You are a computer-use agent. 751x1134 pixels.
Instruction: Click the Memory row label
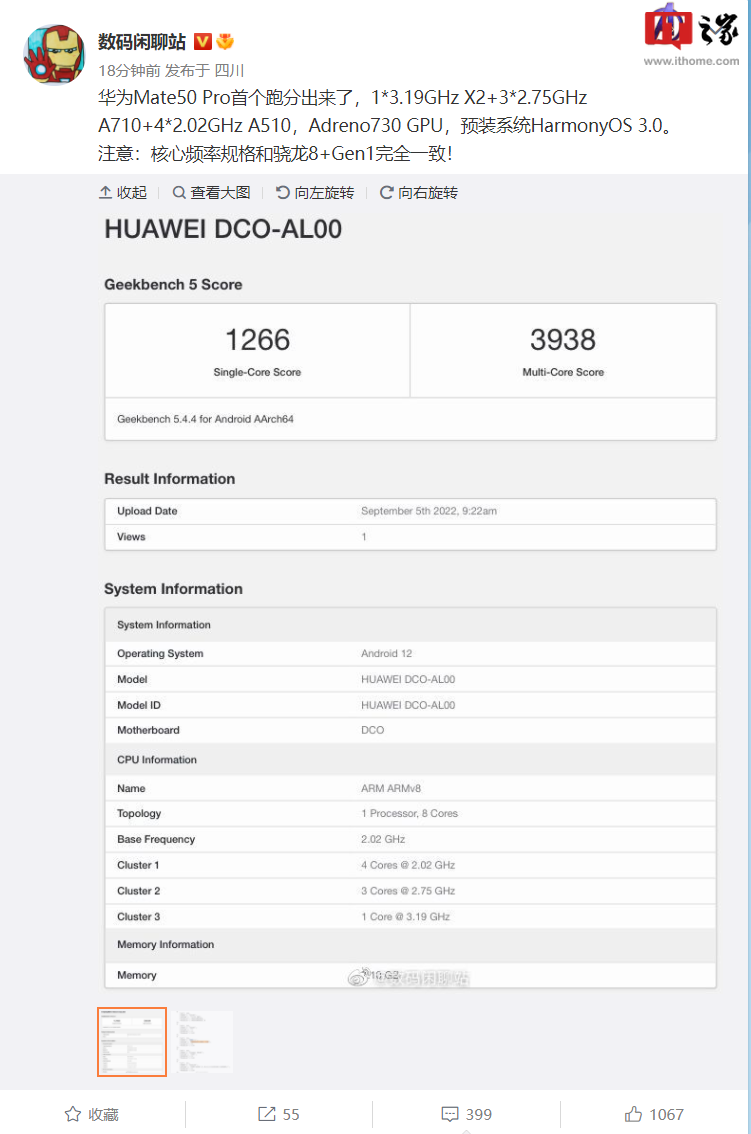[137, 975]
